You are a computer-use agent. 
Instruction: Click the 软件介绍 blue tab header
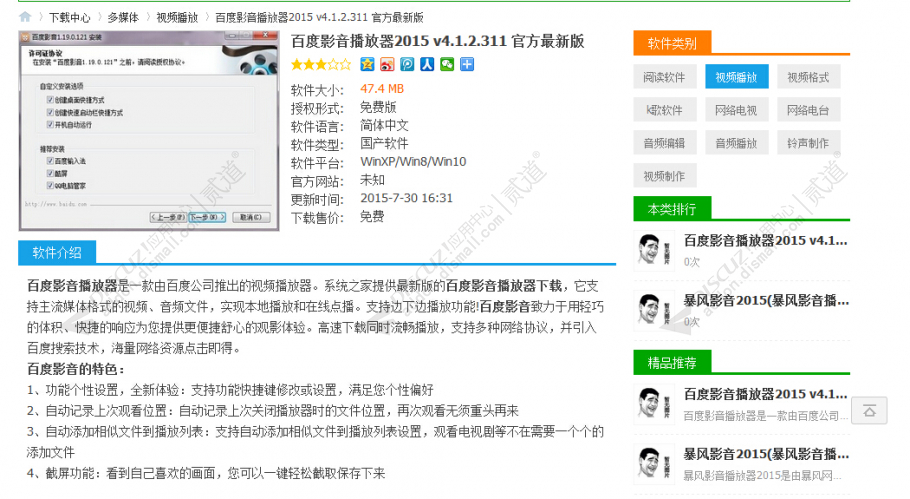[x=57, y=252]
